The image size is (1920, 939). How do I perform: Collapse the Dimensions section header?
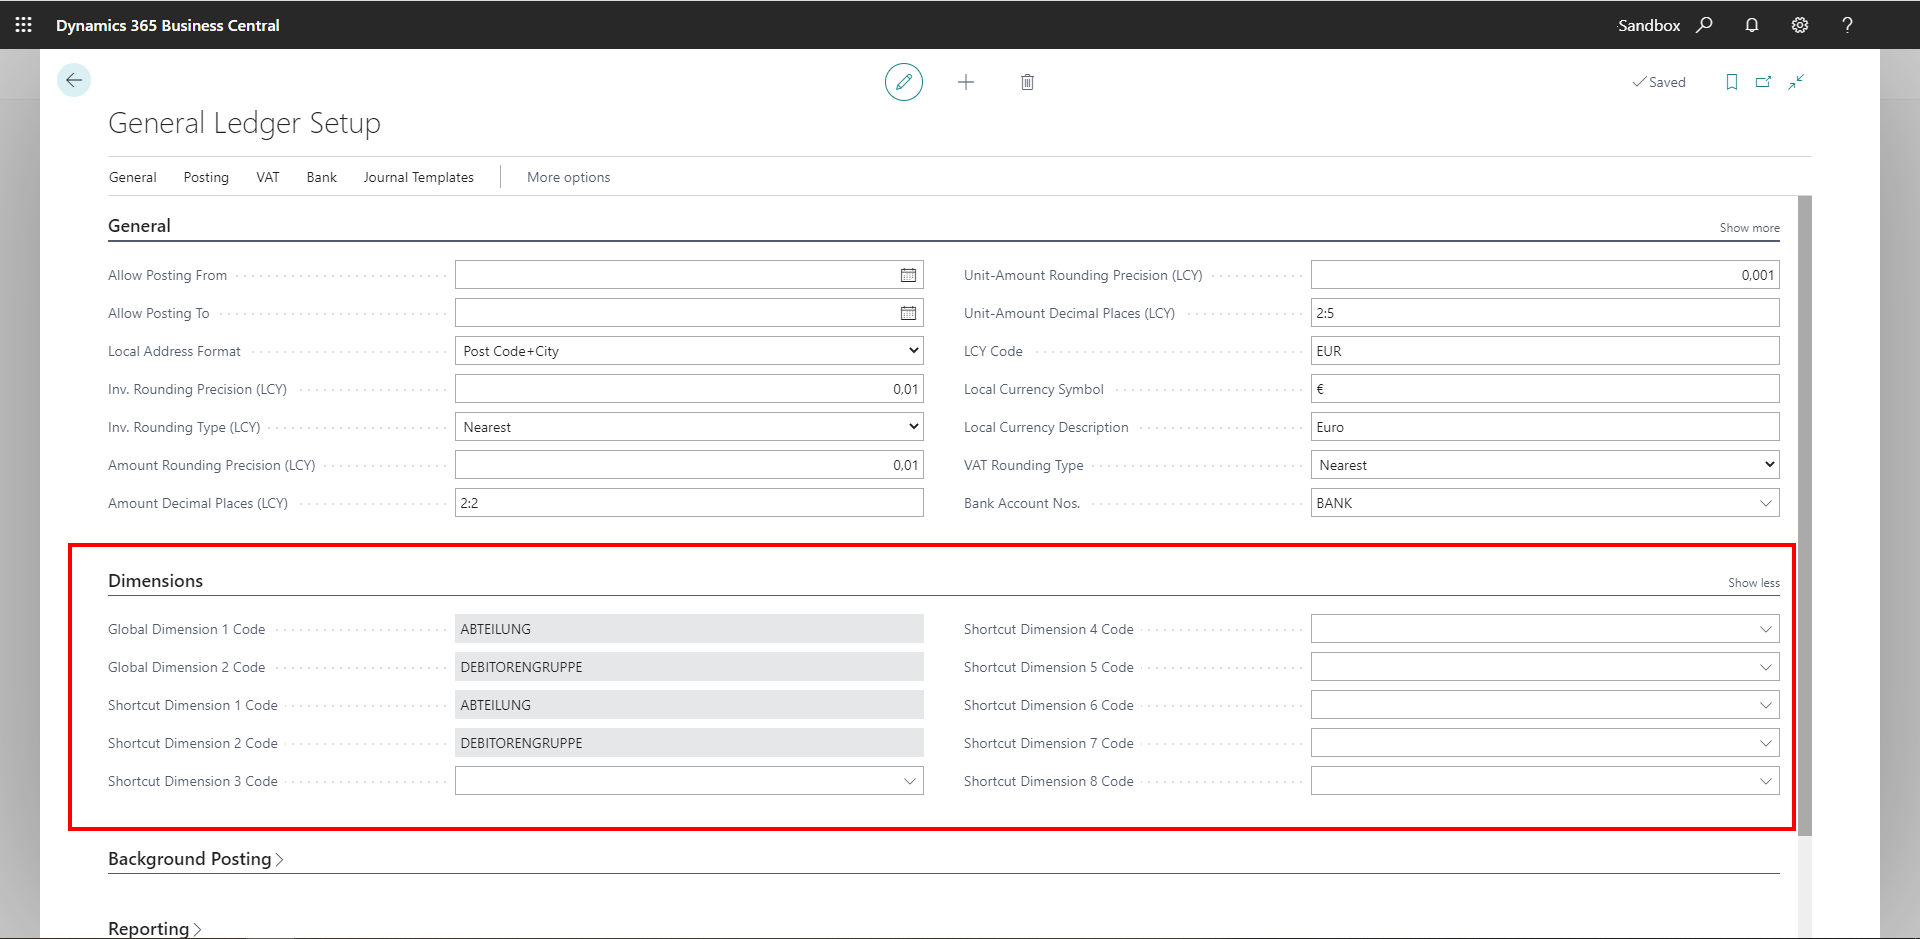click(155, 581)
